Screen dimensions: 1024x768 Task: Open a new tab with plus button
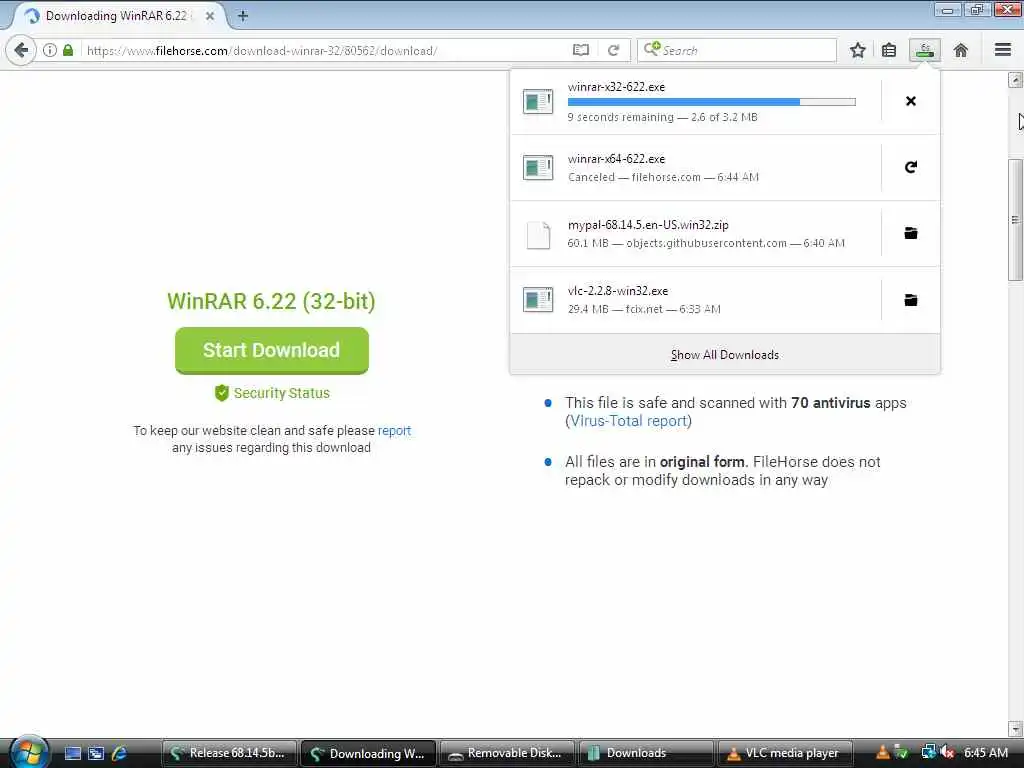click(243, 16)
